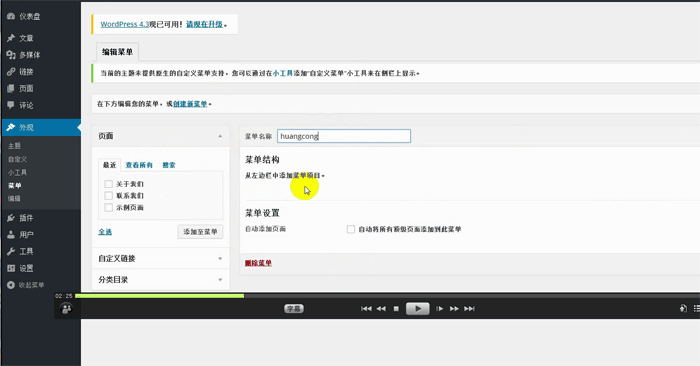Open the 菜单 menus submenu item
700x366 pixels.
pos(14,186)
